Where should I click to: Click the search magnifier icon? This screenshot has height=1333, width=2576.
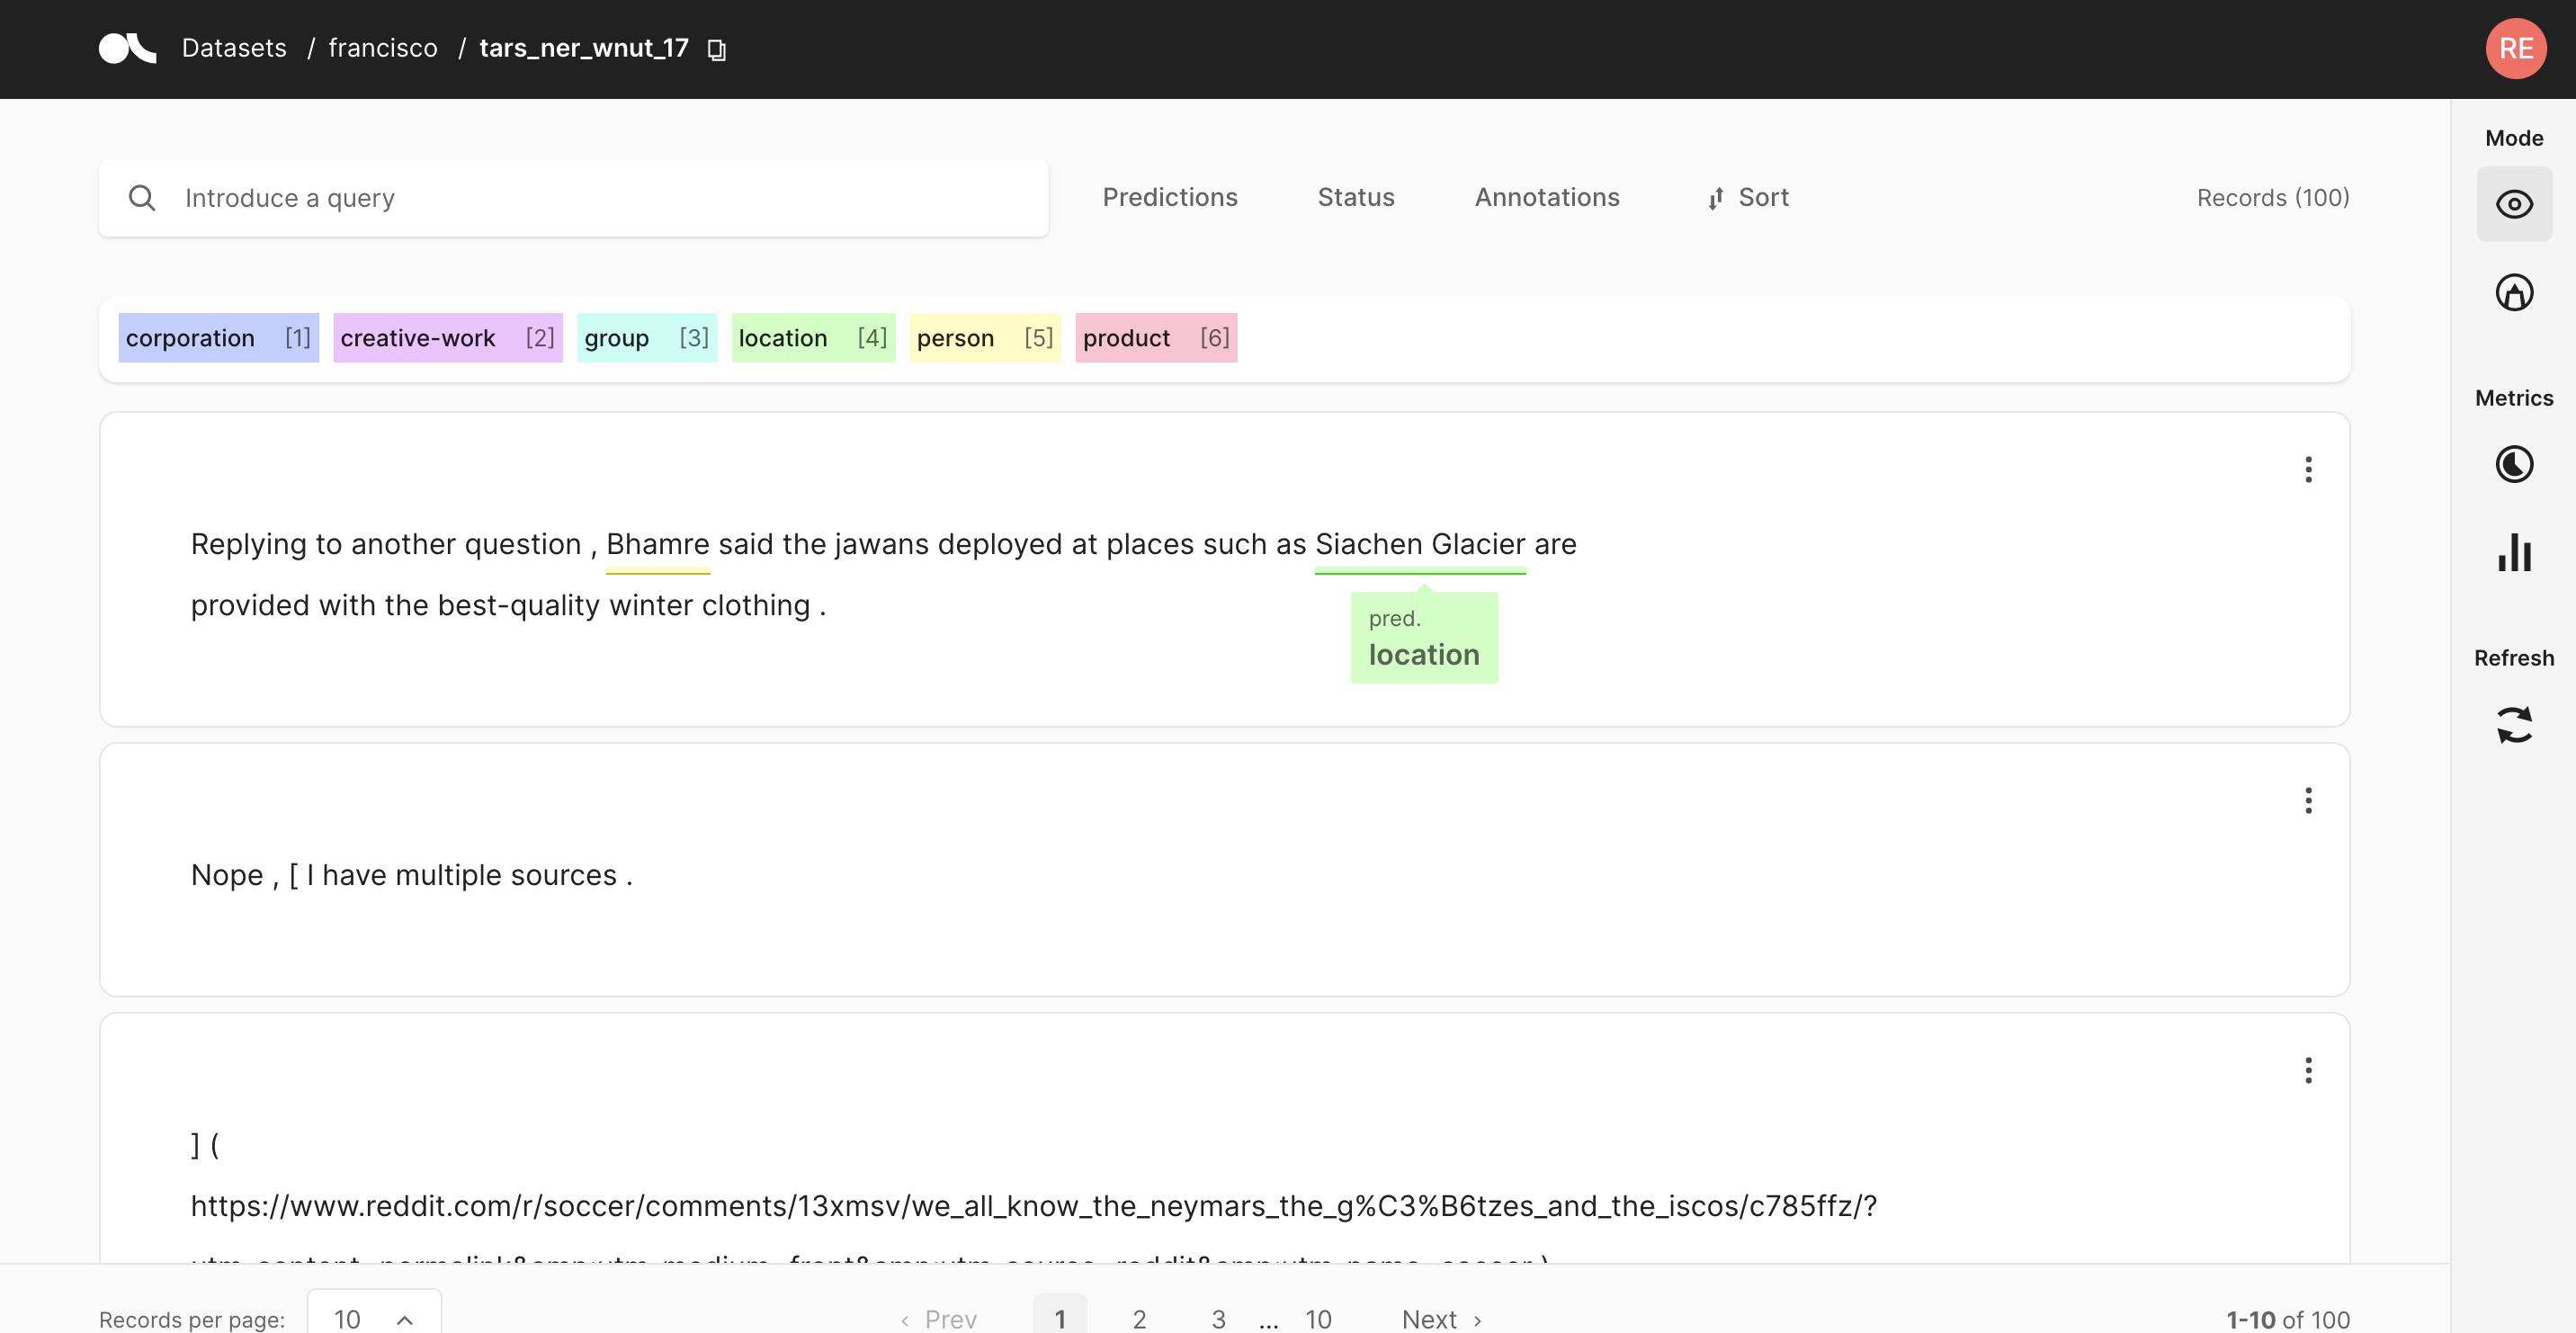(142, 198)
